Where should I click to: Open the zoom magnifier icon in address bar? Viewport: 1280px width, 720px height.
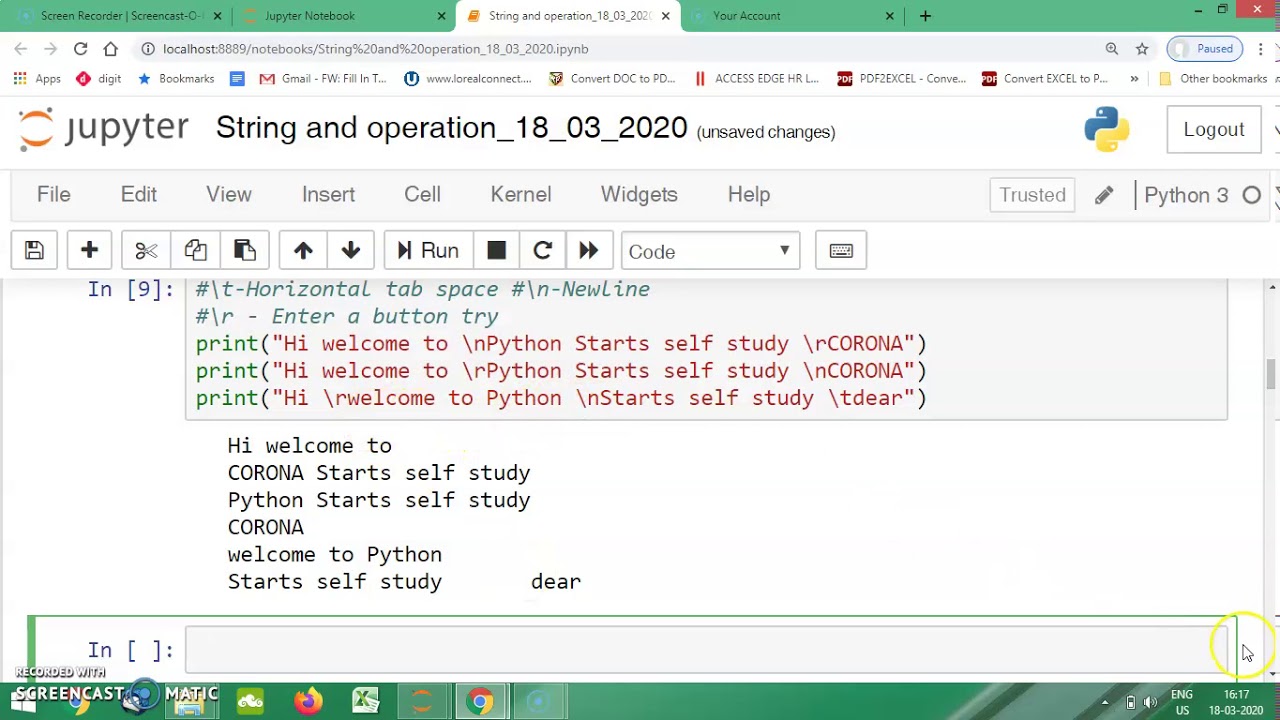[x=1112, y=48]
